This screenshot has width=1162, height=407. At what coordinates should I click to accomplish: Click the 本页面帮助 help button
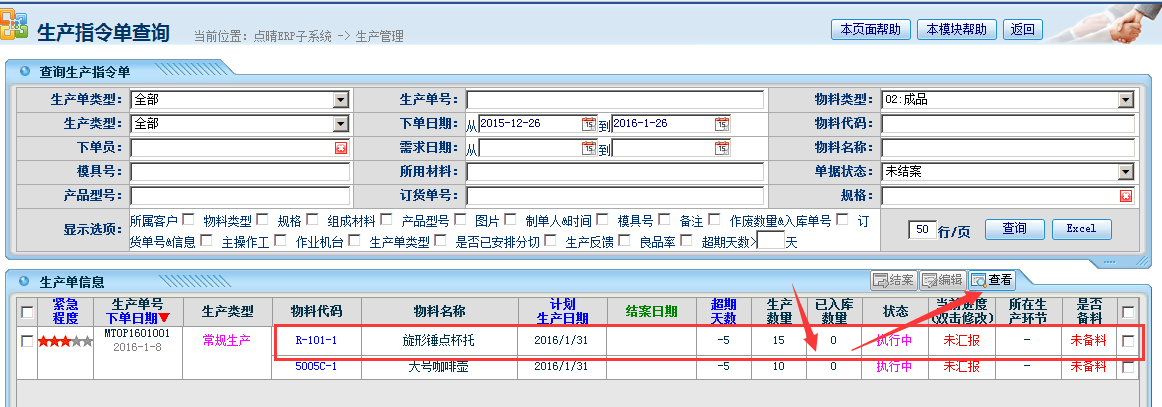869,29
